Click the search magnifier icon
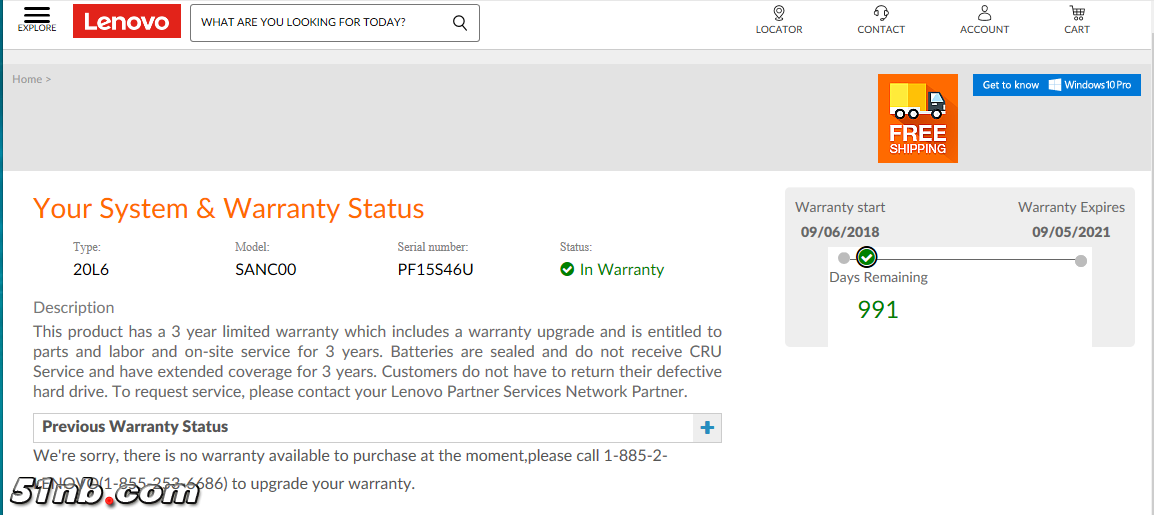 [460, 22]
